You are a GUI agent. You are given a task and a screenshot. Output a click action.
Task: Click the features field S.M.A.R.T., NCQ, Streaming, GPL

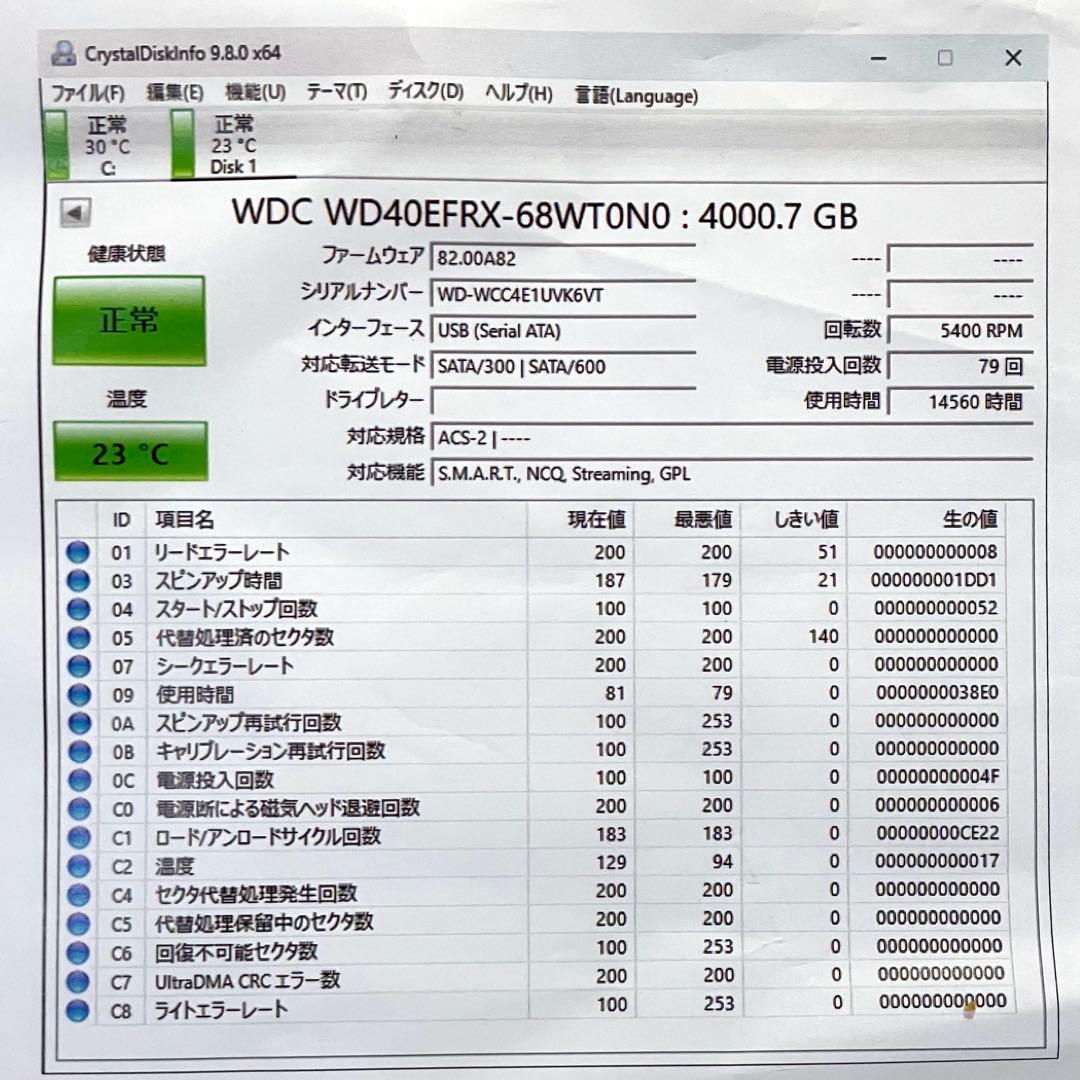(x=731, y=473)
